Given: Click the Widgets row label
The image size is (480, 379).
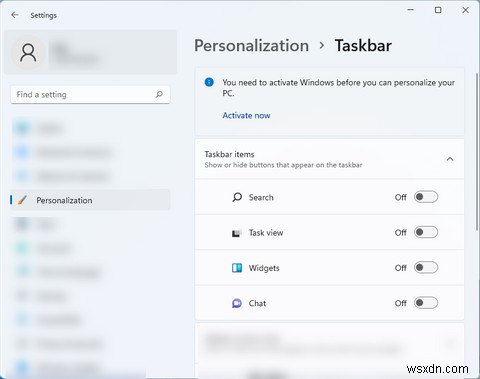Looking at the screenshot, I should 264,268.
